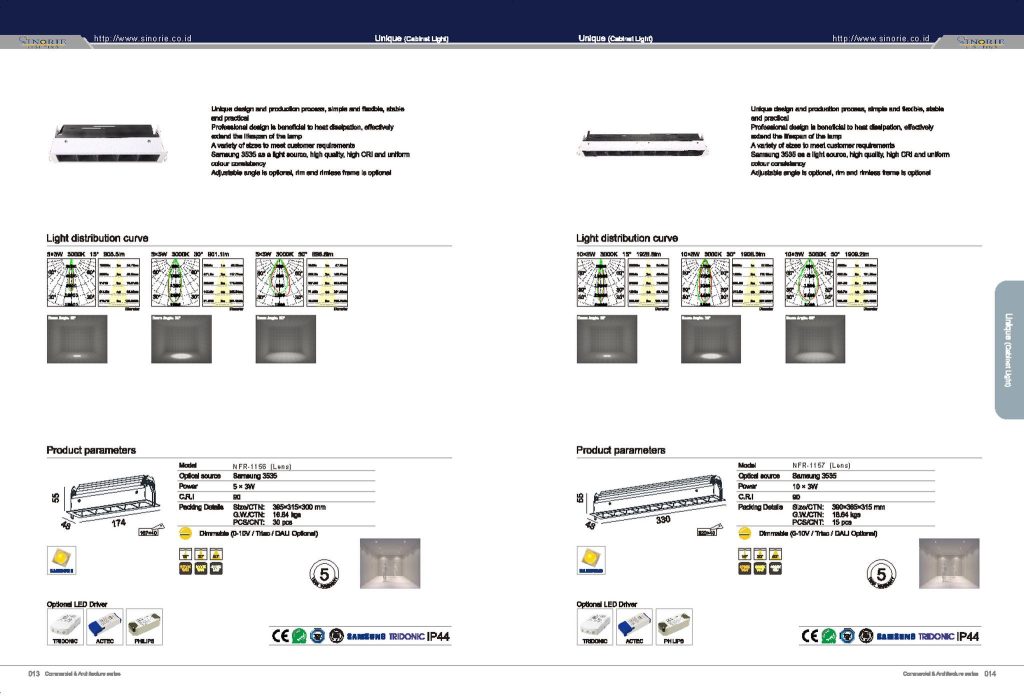Screen dimensions: 1024x700
Task: Click the Sinorie logo in top-left header
Action: (44, 41)
